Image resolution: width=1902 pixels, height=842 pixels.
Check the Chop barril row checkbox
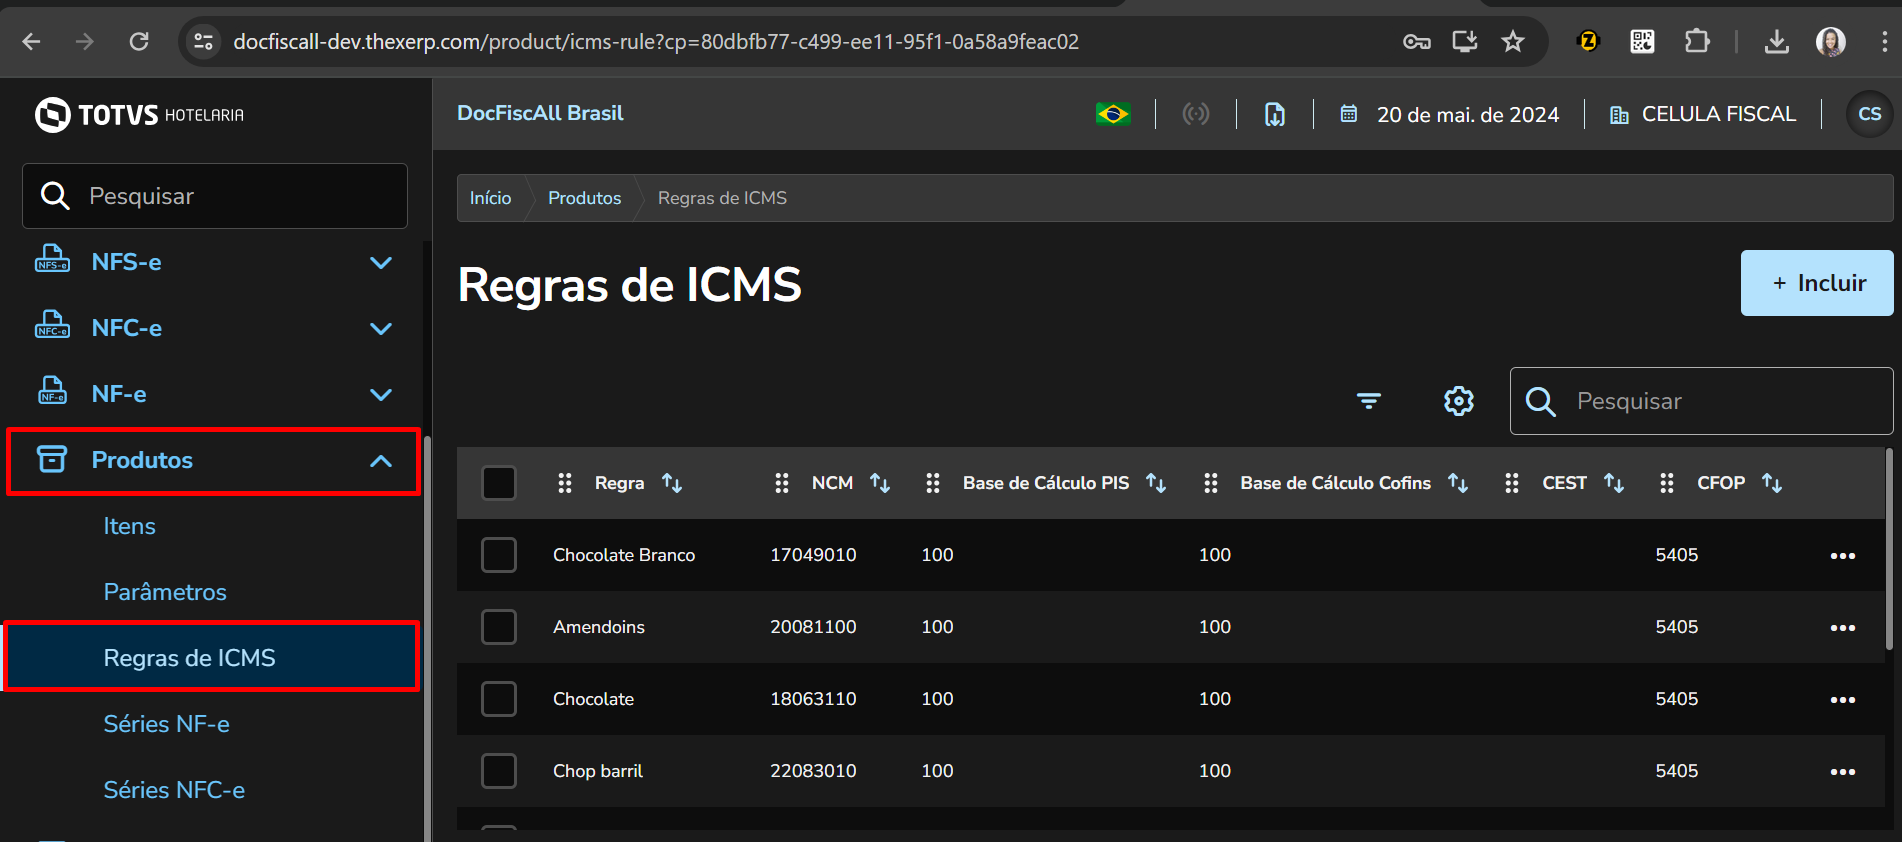coord(499,771)
